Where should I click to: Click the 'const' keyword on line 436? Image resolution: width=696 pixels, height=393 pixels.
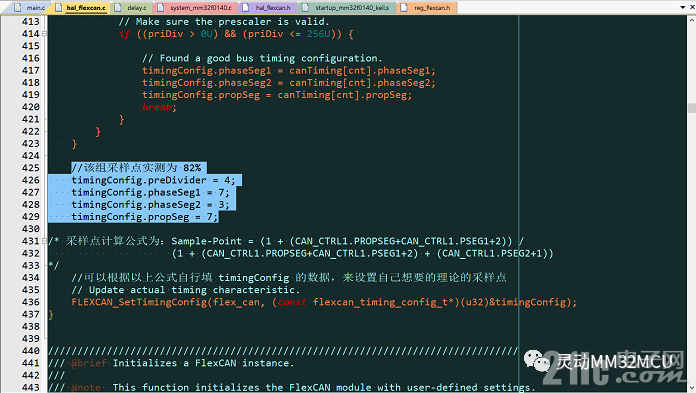pyautogui.click(x=292, y=302)
